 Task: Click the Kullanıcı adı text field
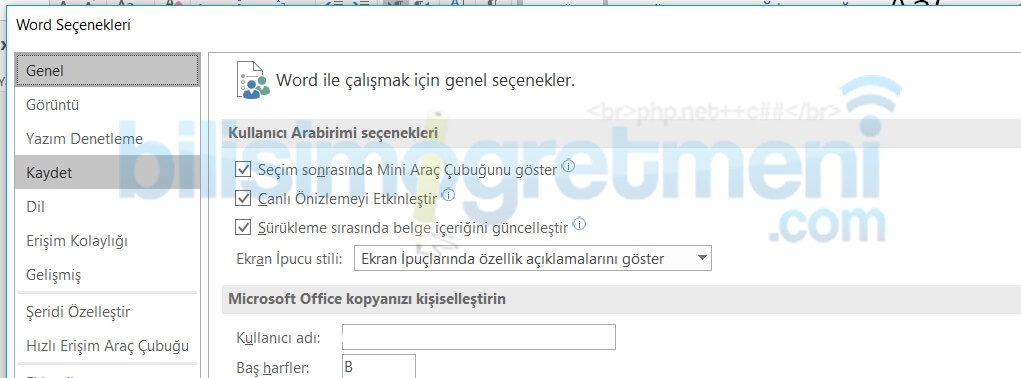[x=479, y=337]
